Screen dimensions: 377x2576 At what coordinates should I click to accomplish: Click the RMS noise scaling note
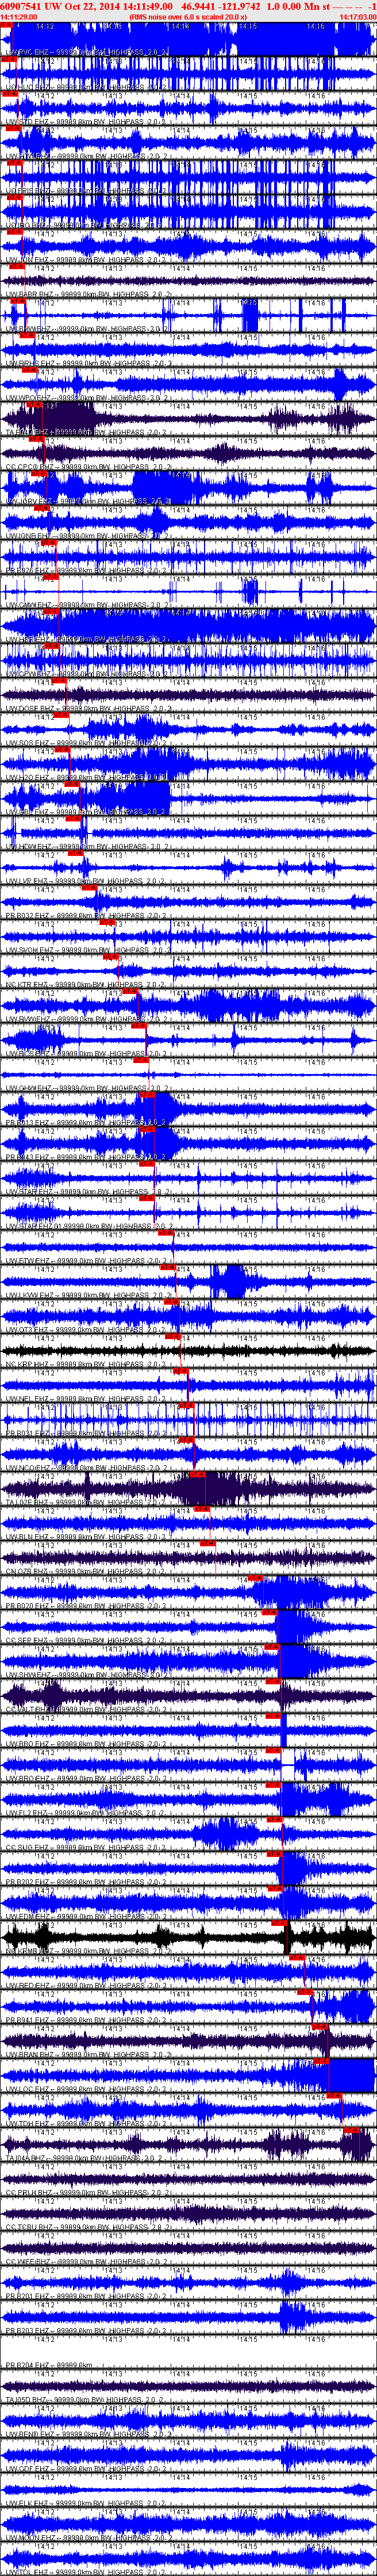click(x=188, y=17)
